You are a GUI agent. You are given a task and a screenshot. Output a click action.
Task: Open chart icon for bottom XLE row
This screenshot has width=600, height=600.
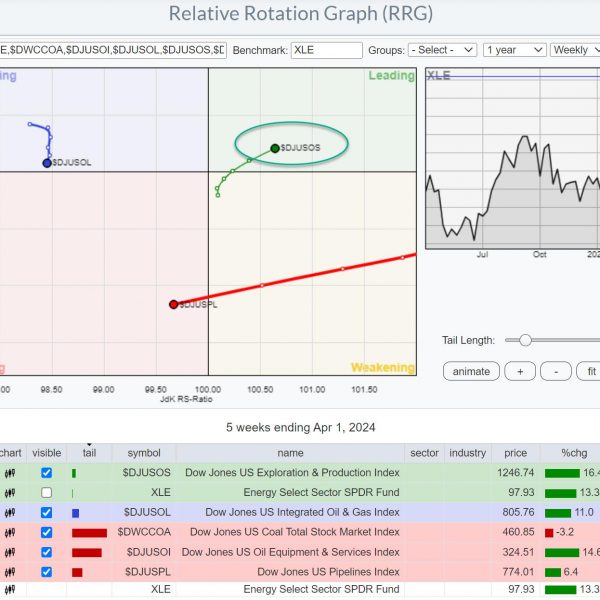[x=10, y=590]
